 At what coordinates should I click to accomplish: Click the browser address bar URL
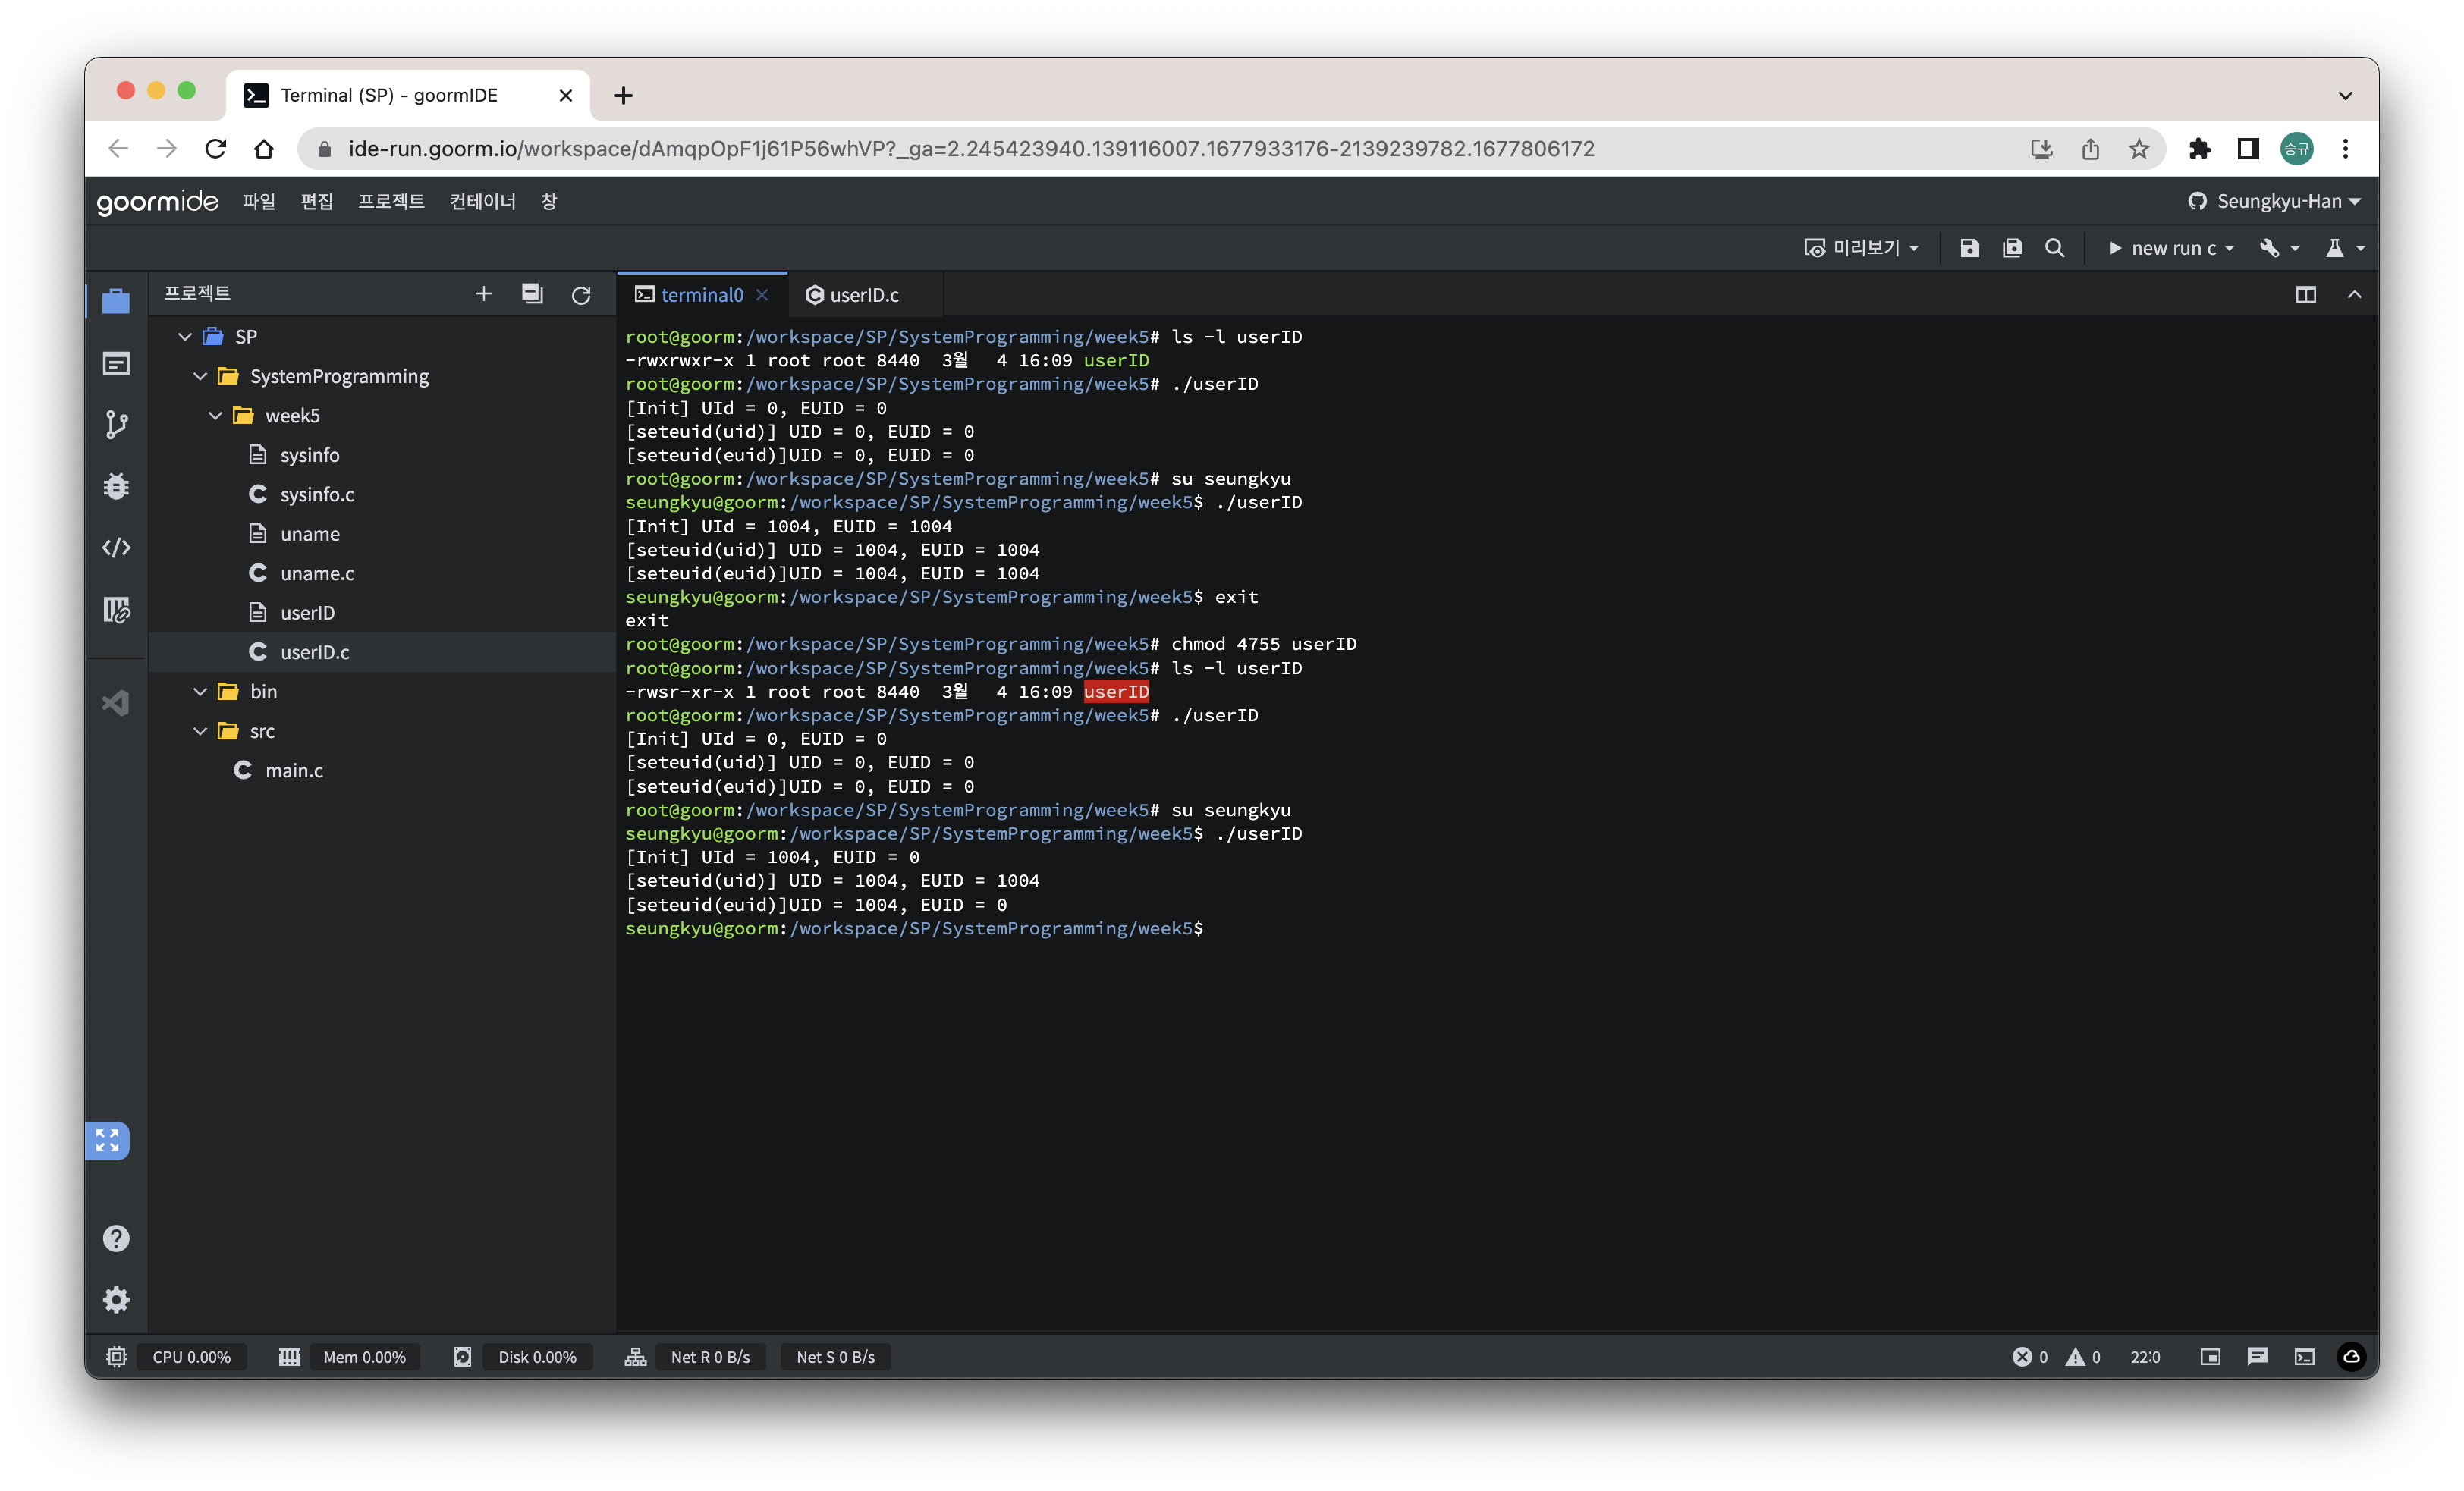[x=970, y=149]
